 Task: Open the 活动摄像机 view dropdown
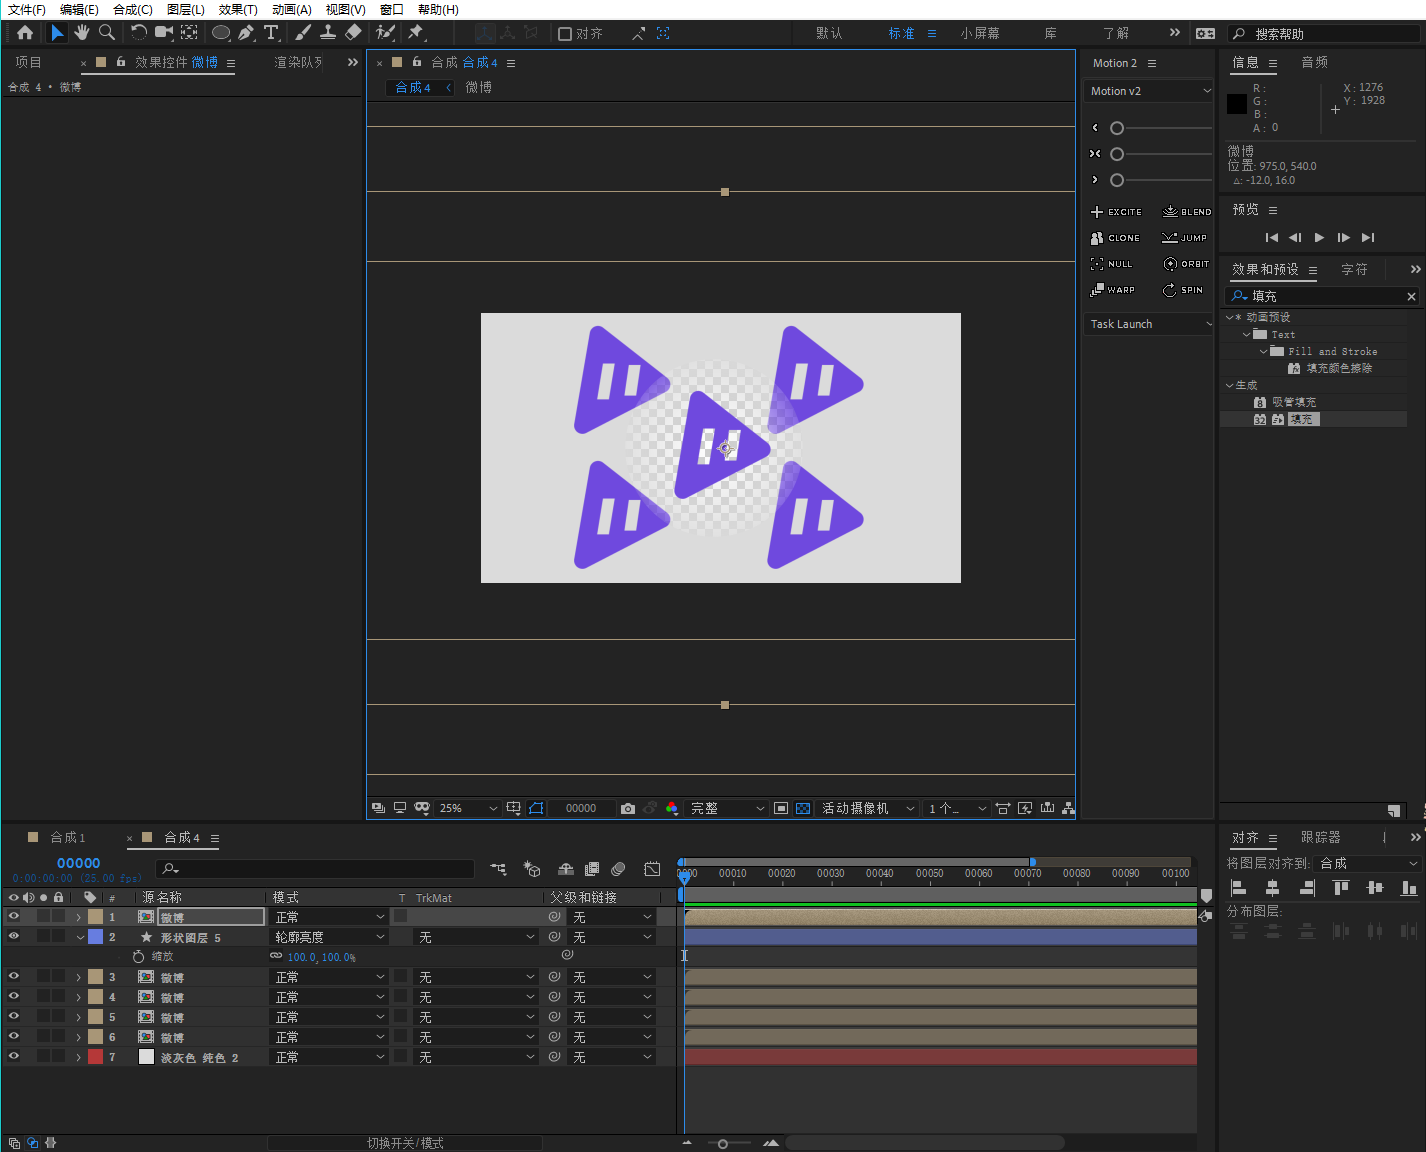pyautogui.click(x=868, y=808)
